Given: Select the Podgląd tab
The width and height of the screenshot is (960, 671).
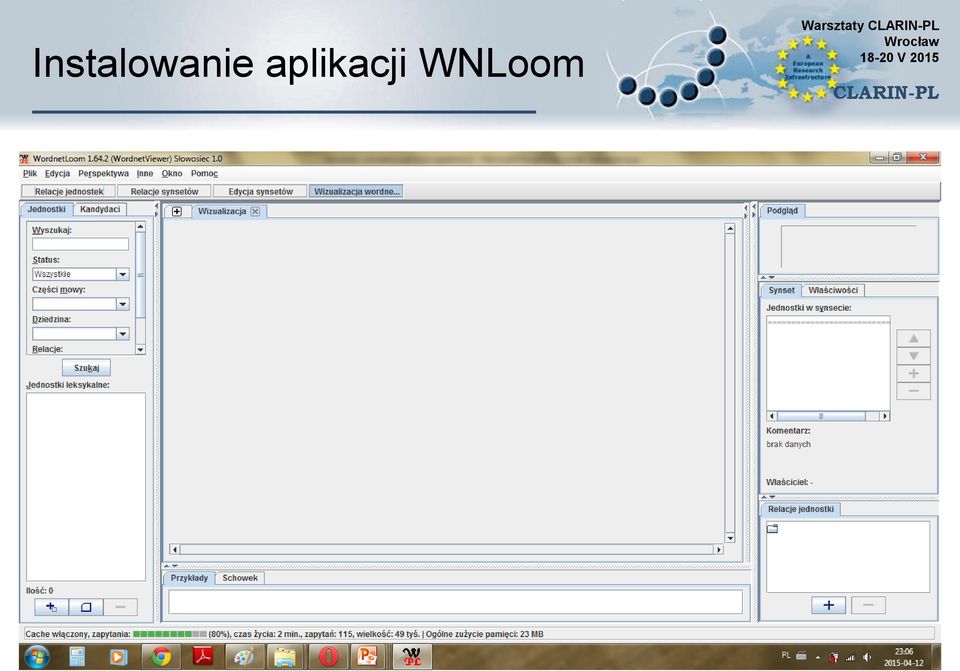Looking at the screenshot, I should click(782, 211).
